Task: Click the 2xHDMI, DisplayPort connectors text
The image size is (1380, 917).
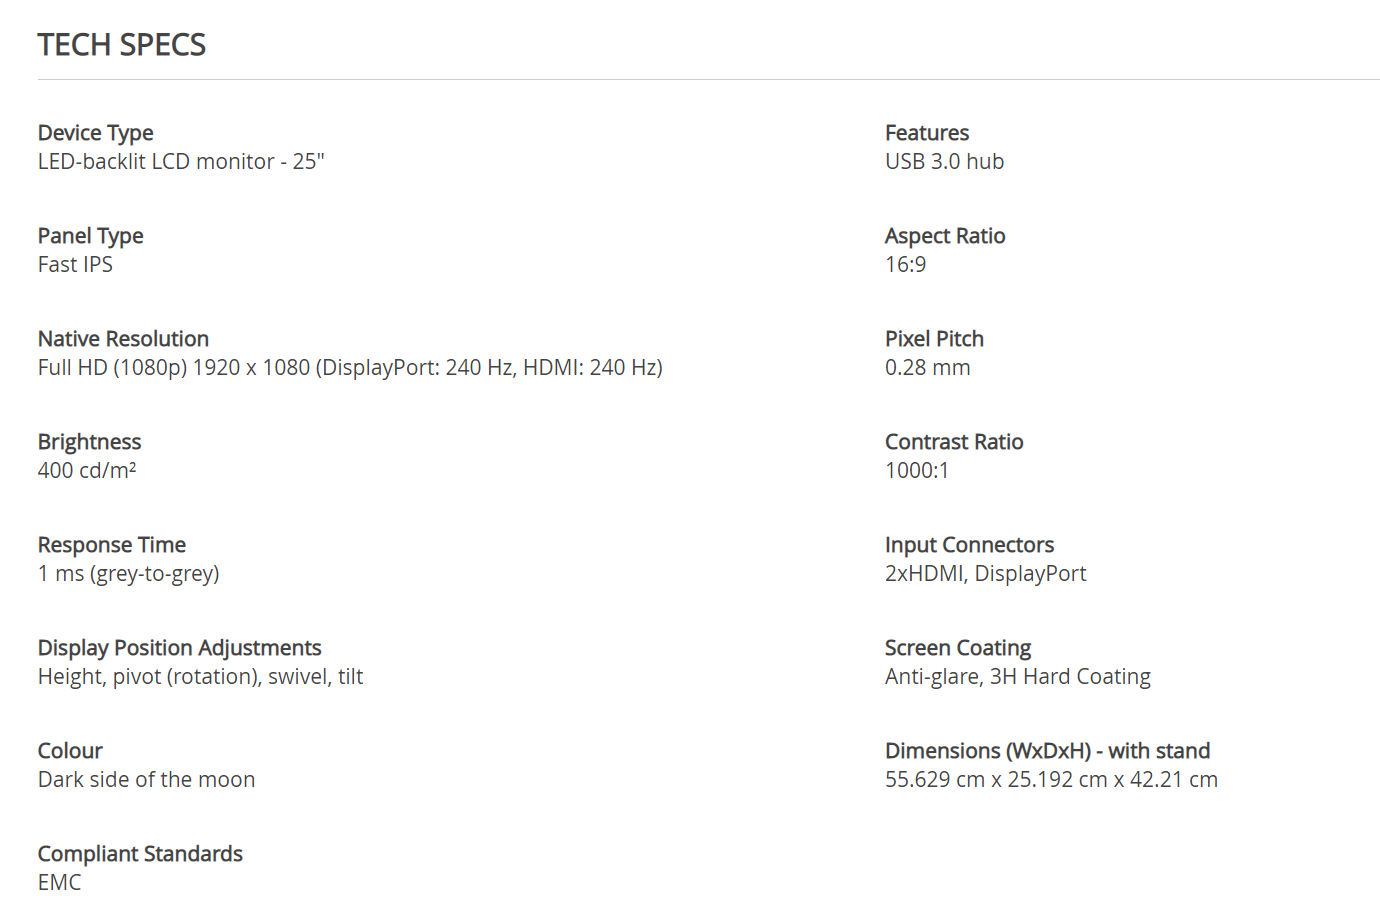Action: 986,574
